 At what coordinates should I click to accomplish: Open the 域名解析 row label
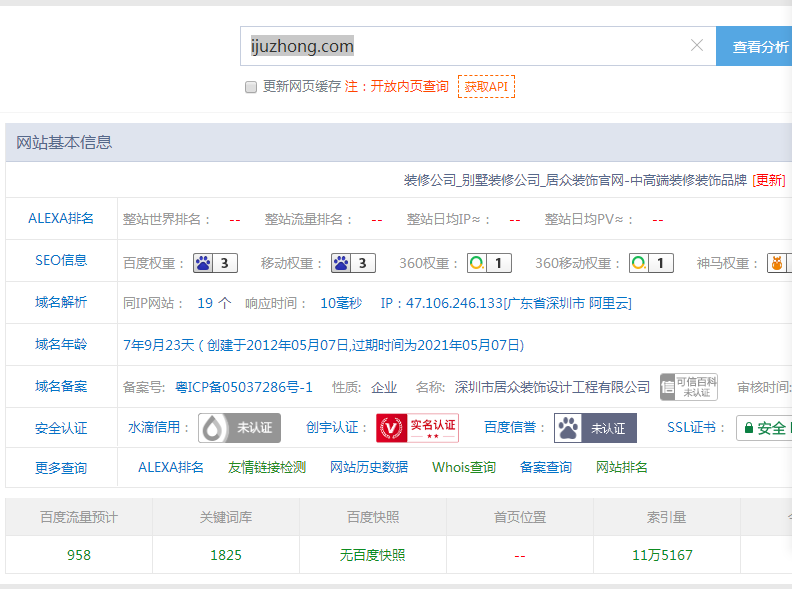61,302
